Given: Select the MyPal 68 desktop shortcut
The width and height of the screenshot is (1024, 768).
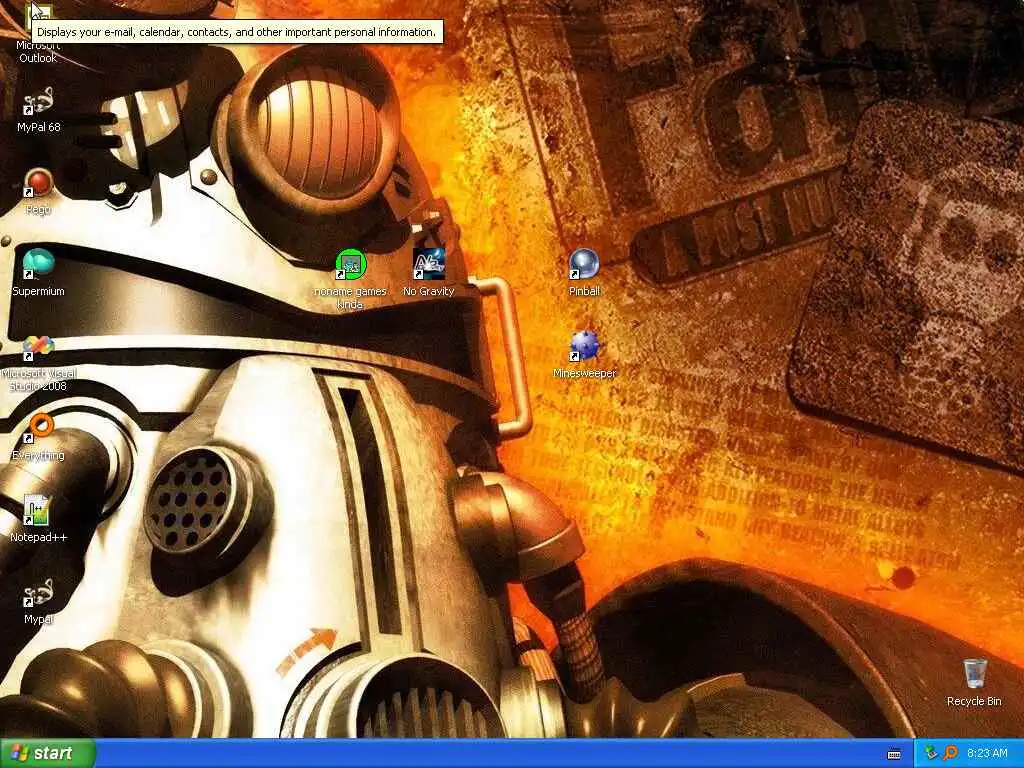Looking at the screenshot, I should (39, 110).
